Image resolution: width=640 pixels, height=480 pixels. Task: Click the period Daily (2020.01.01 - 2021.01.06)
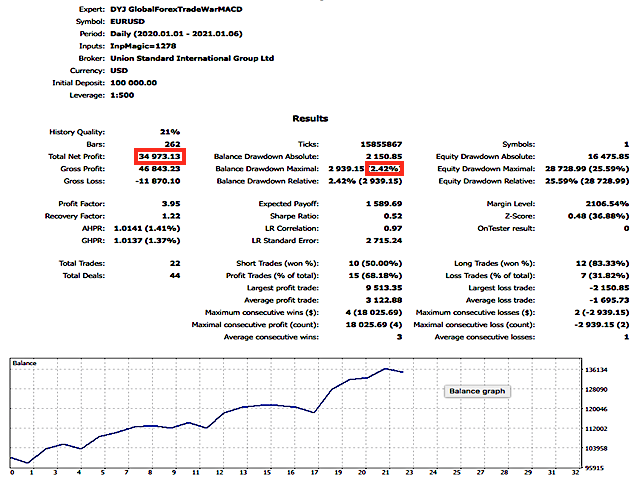tap(176, 33)
